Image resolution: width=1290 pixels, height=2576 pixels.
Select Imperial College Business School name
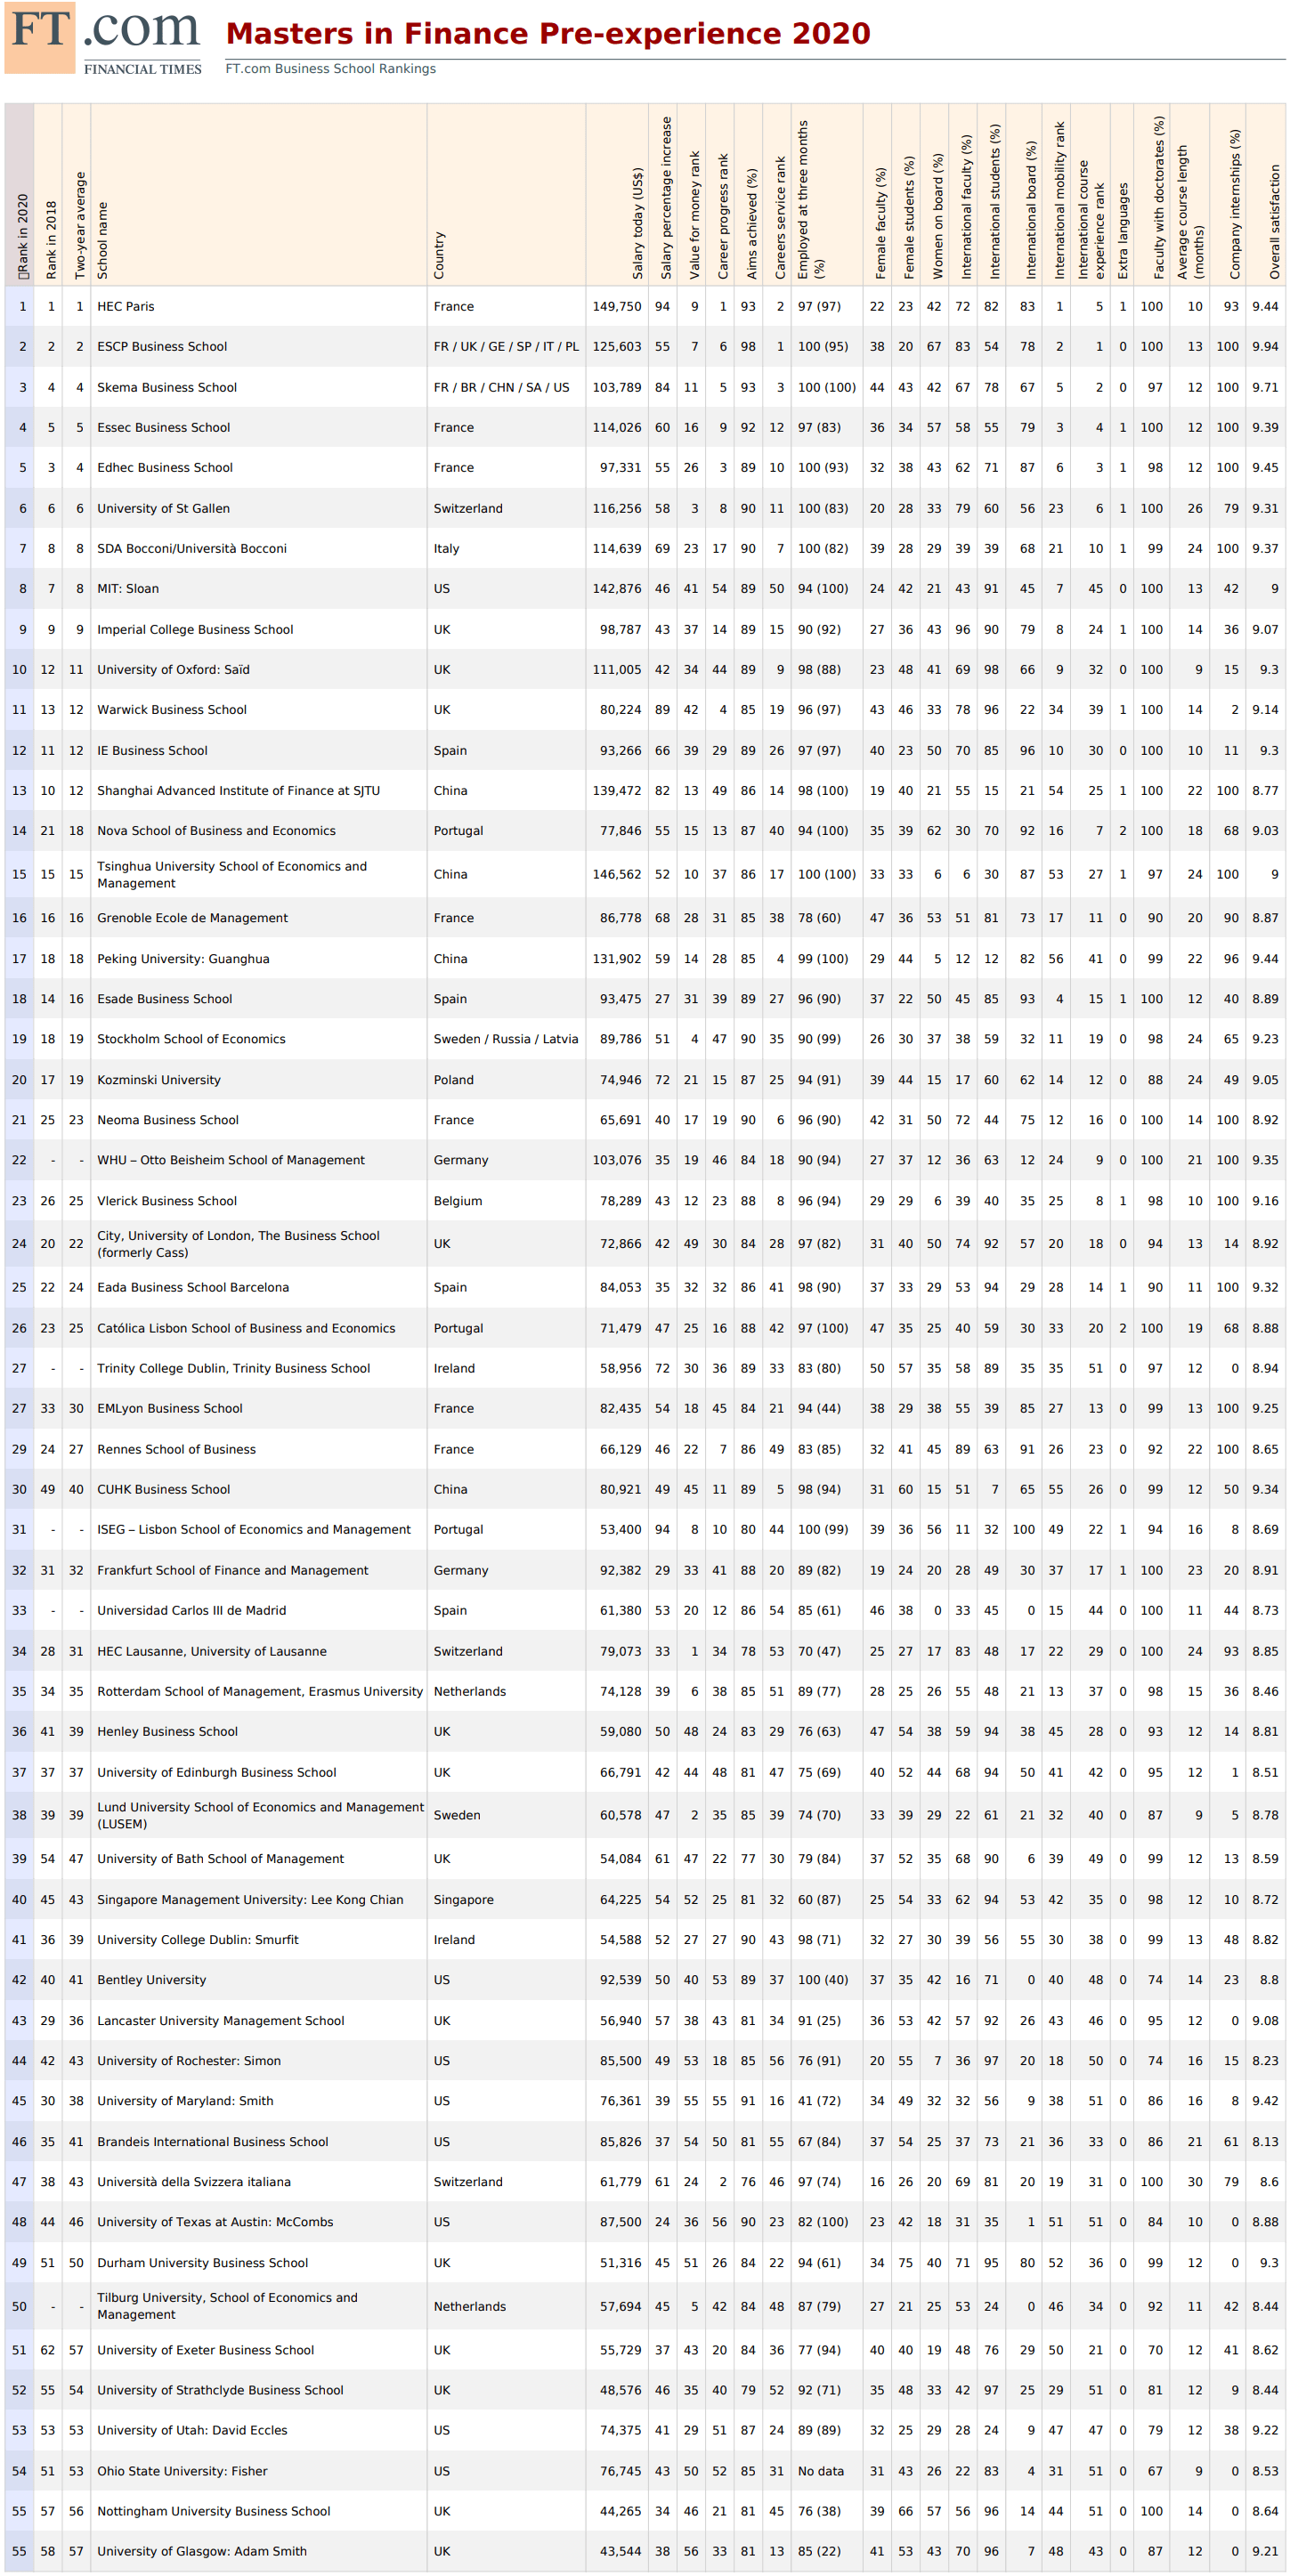point(195,629)
